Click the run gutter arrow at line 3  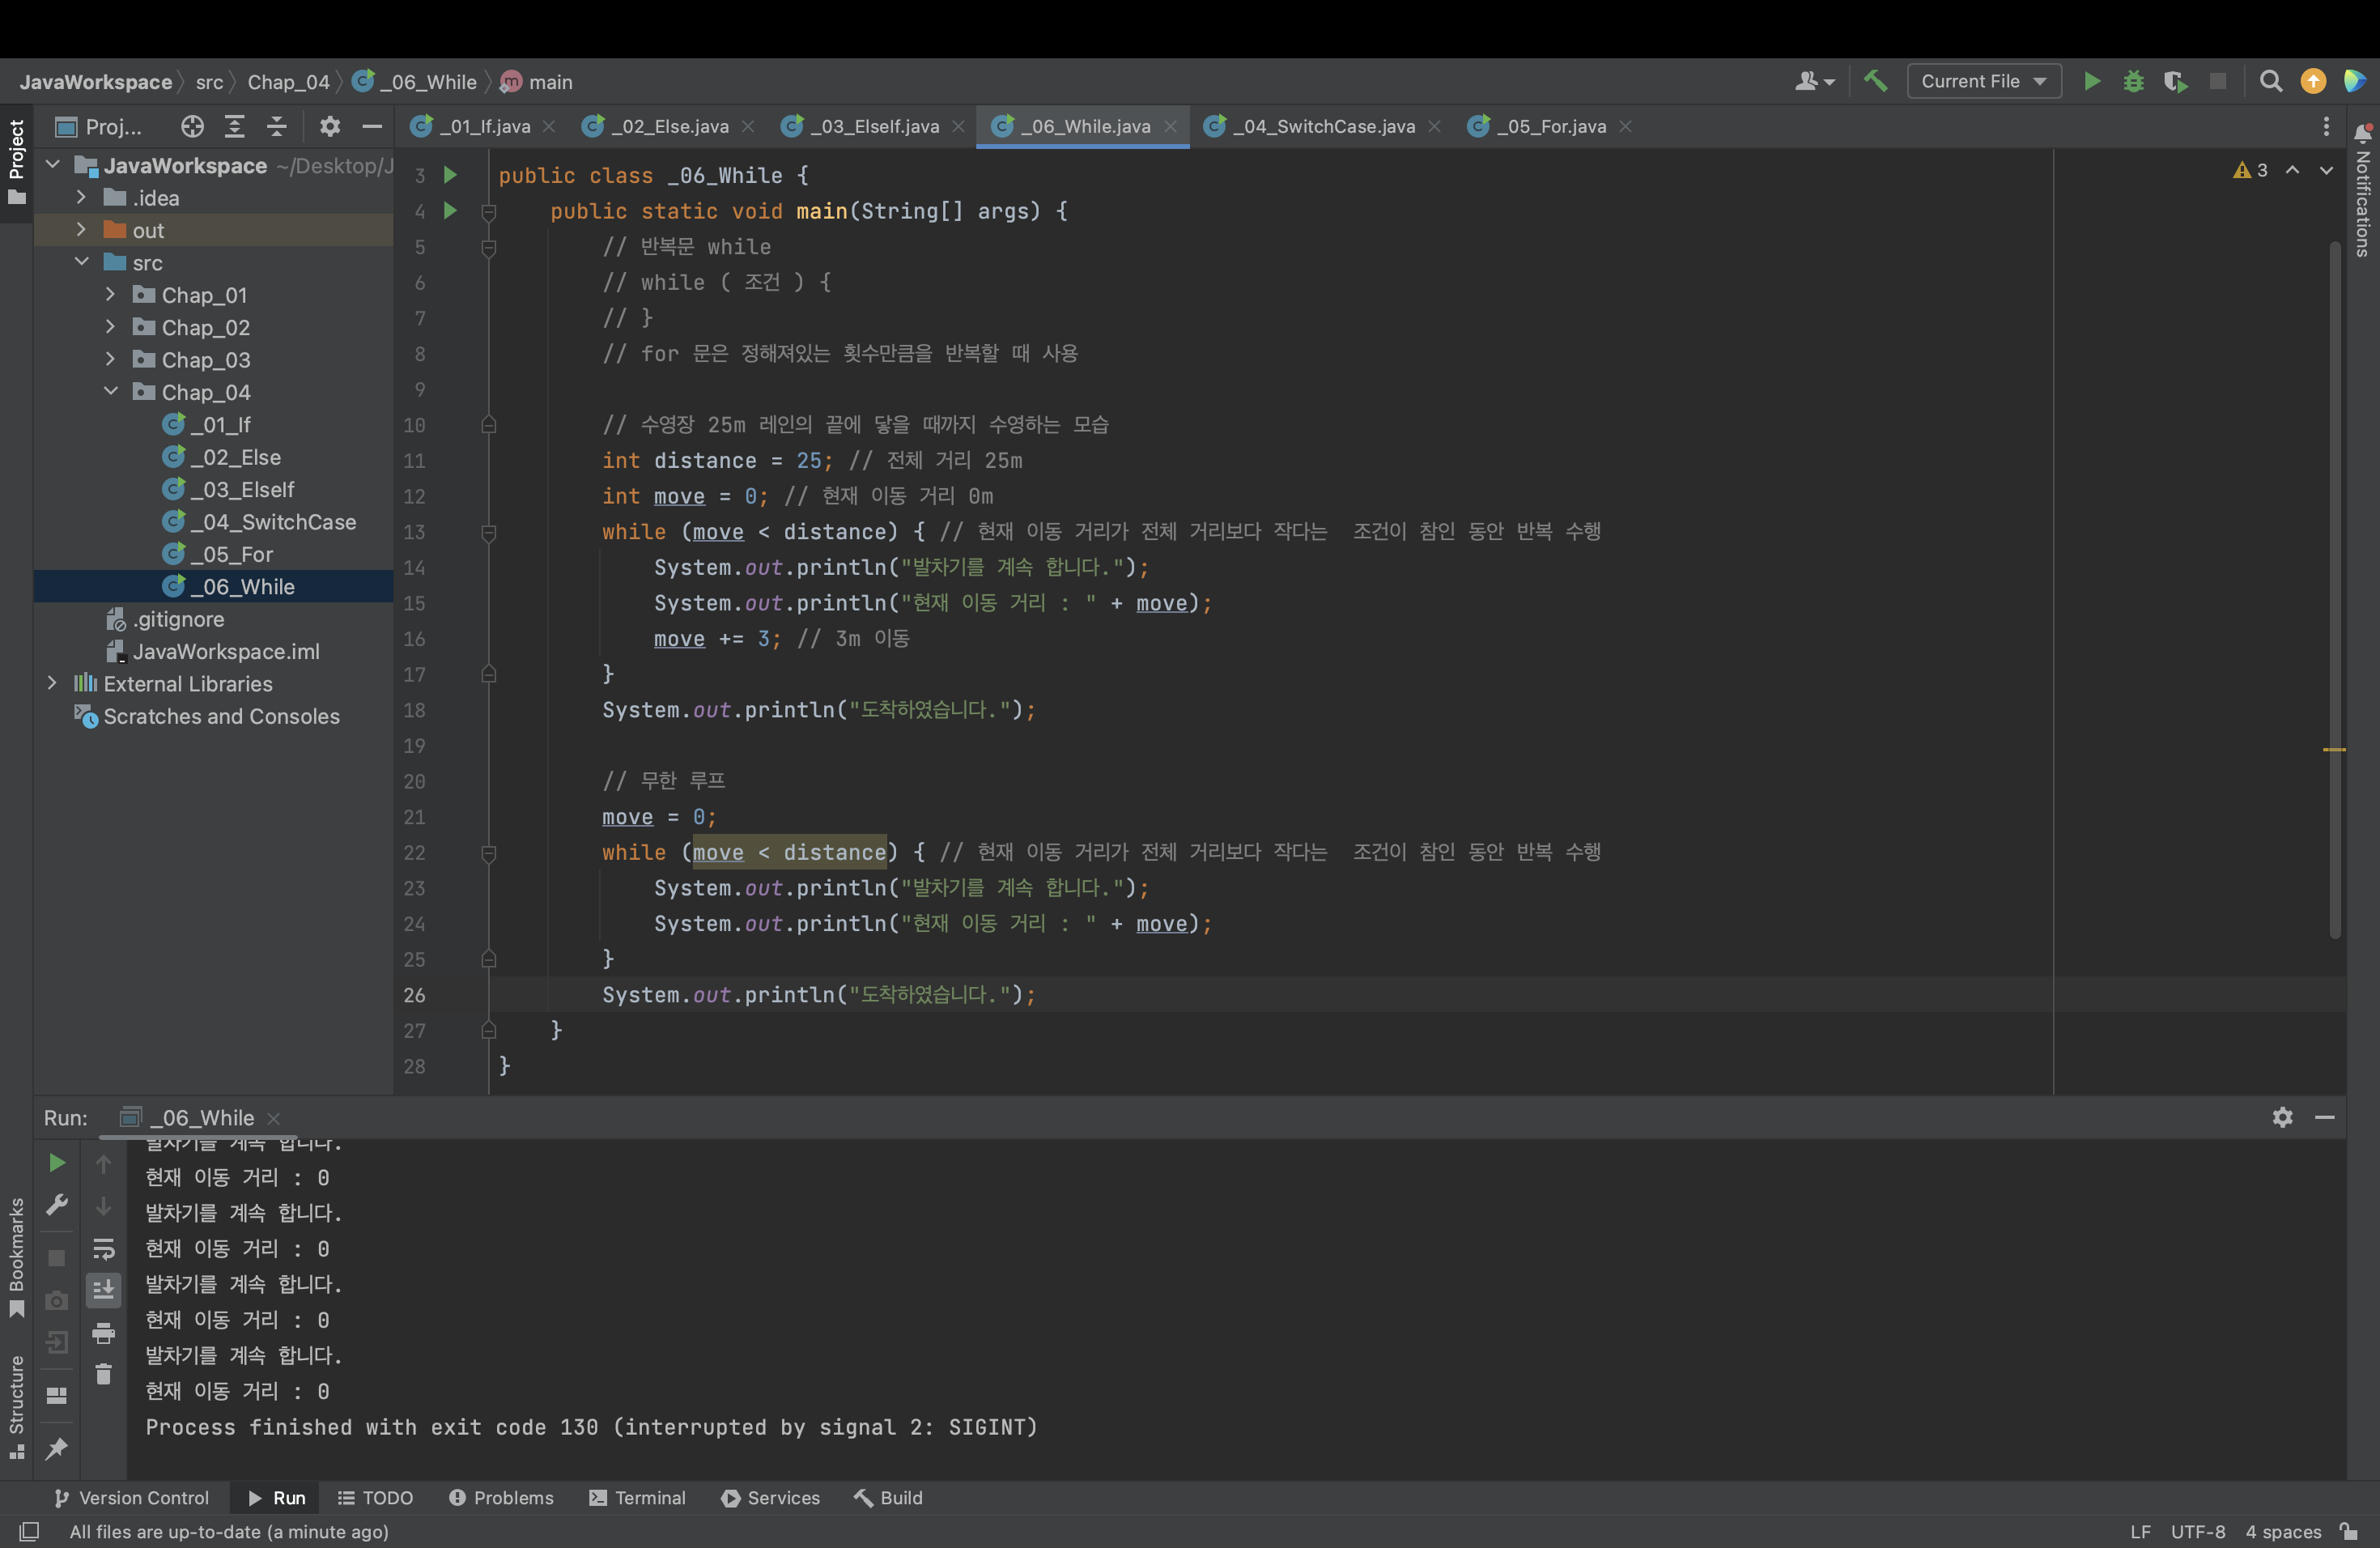pos(450,175)
